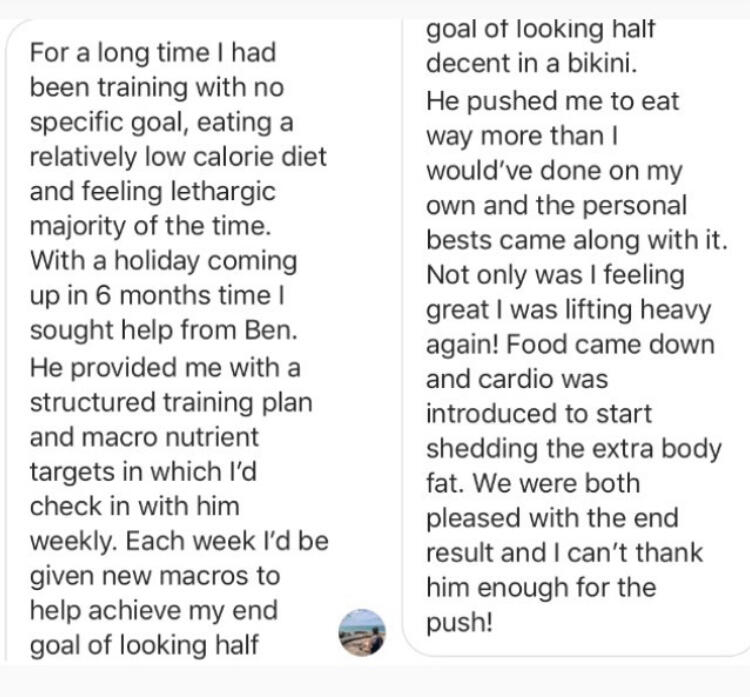
Task: Tap the line 'He pushed me to eat'
Action: pos(552,101)
